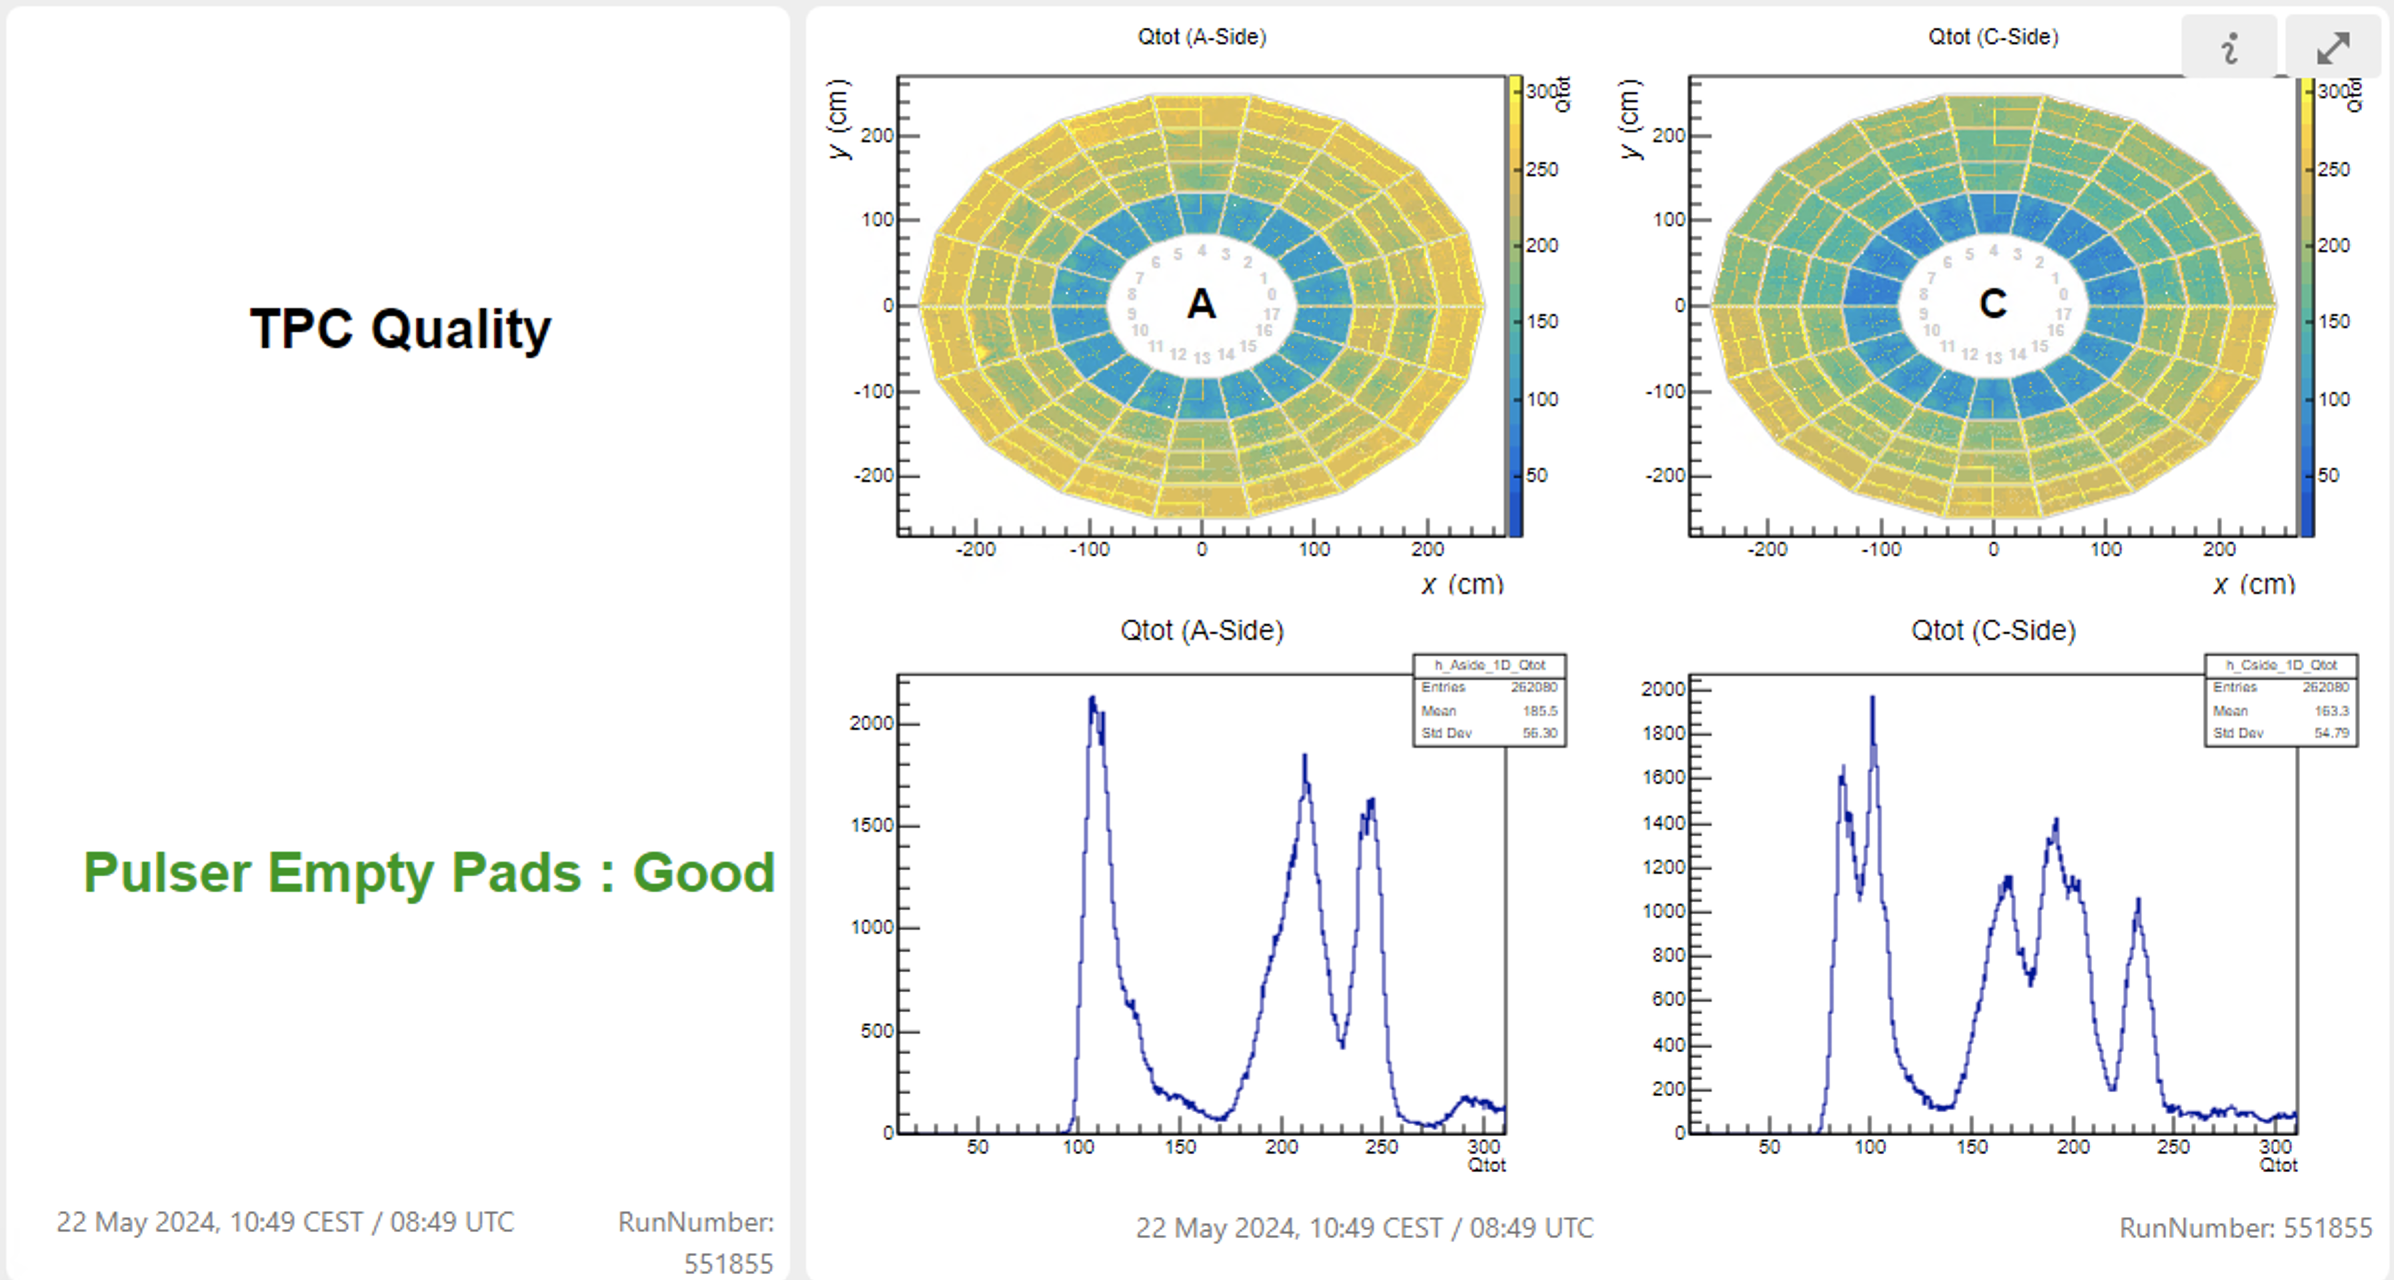Click the h_Cside_1D_Qtot statistics box
Screen dimensions: 2394x1280
2281,700
